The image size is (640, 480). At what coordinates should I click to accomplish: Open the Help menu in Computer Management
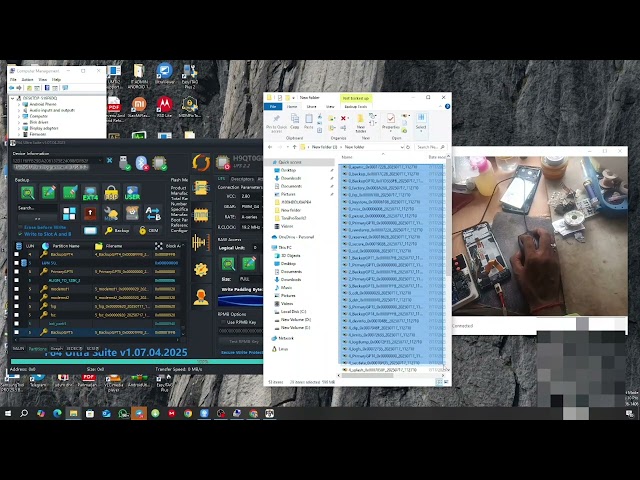(56, 80)
